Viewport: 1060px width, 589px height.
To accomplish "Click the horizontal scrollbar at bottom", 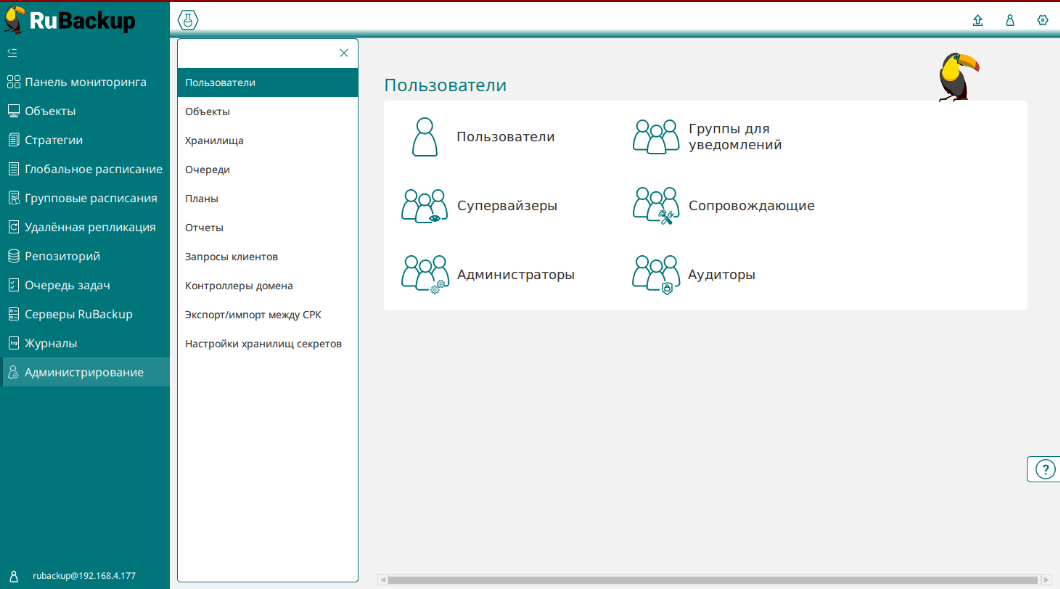I will 710,580.
